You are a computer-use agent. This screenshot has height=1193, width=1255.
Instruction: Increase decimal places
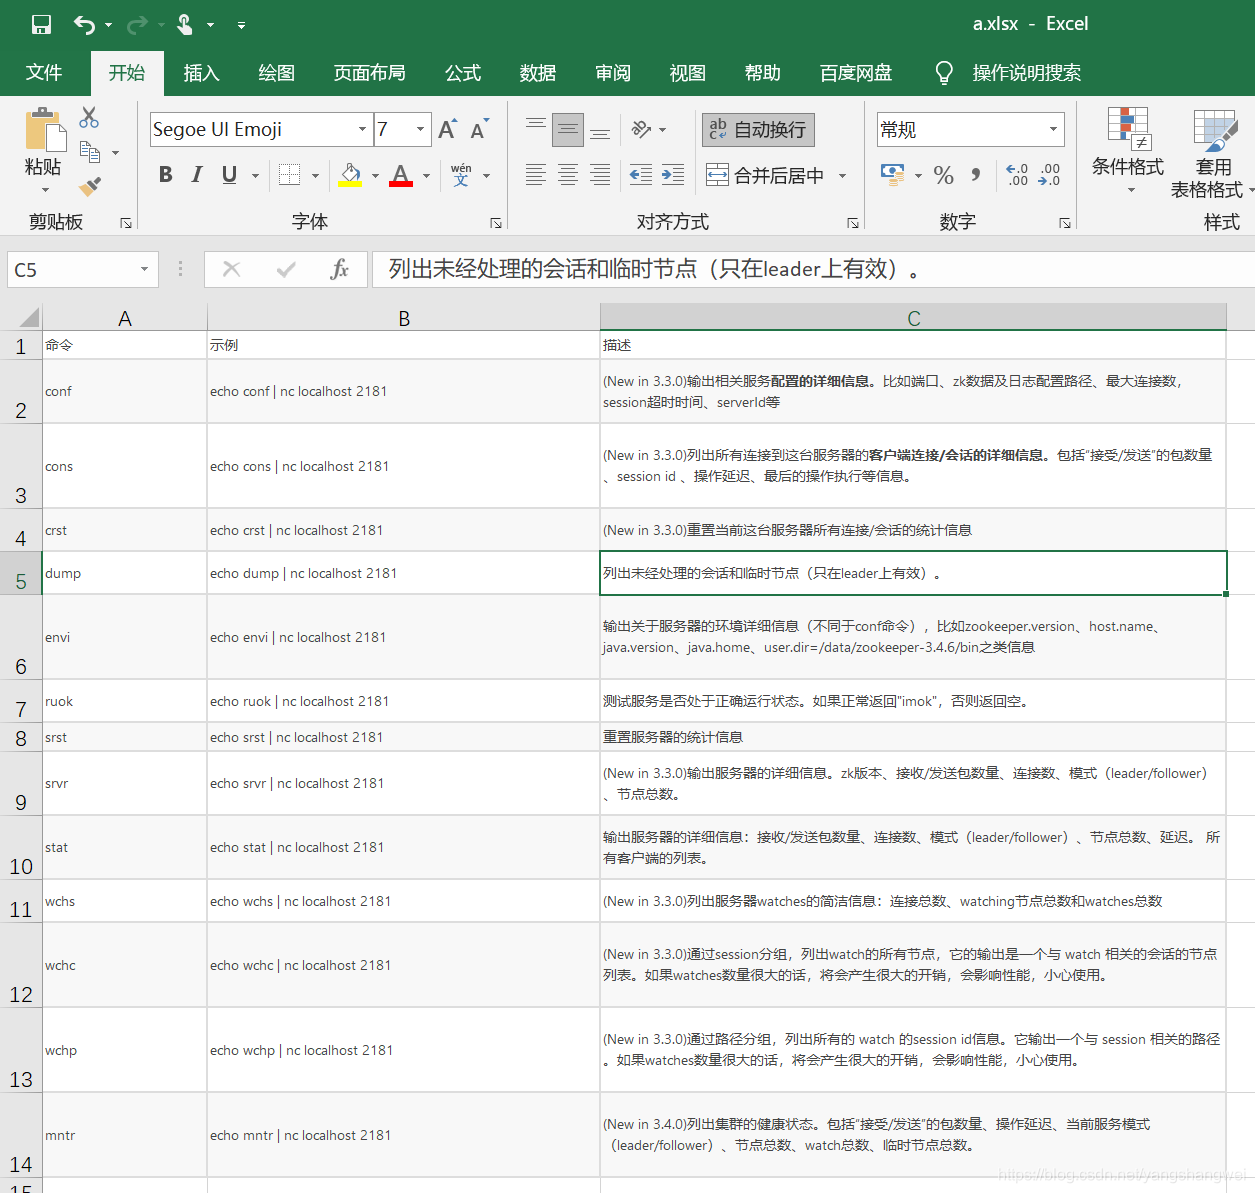point(1017,175)
